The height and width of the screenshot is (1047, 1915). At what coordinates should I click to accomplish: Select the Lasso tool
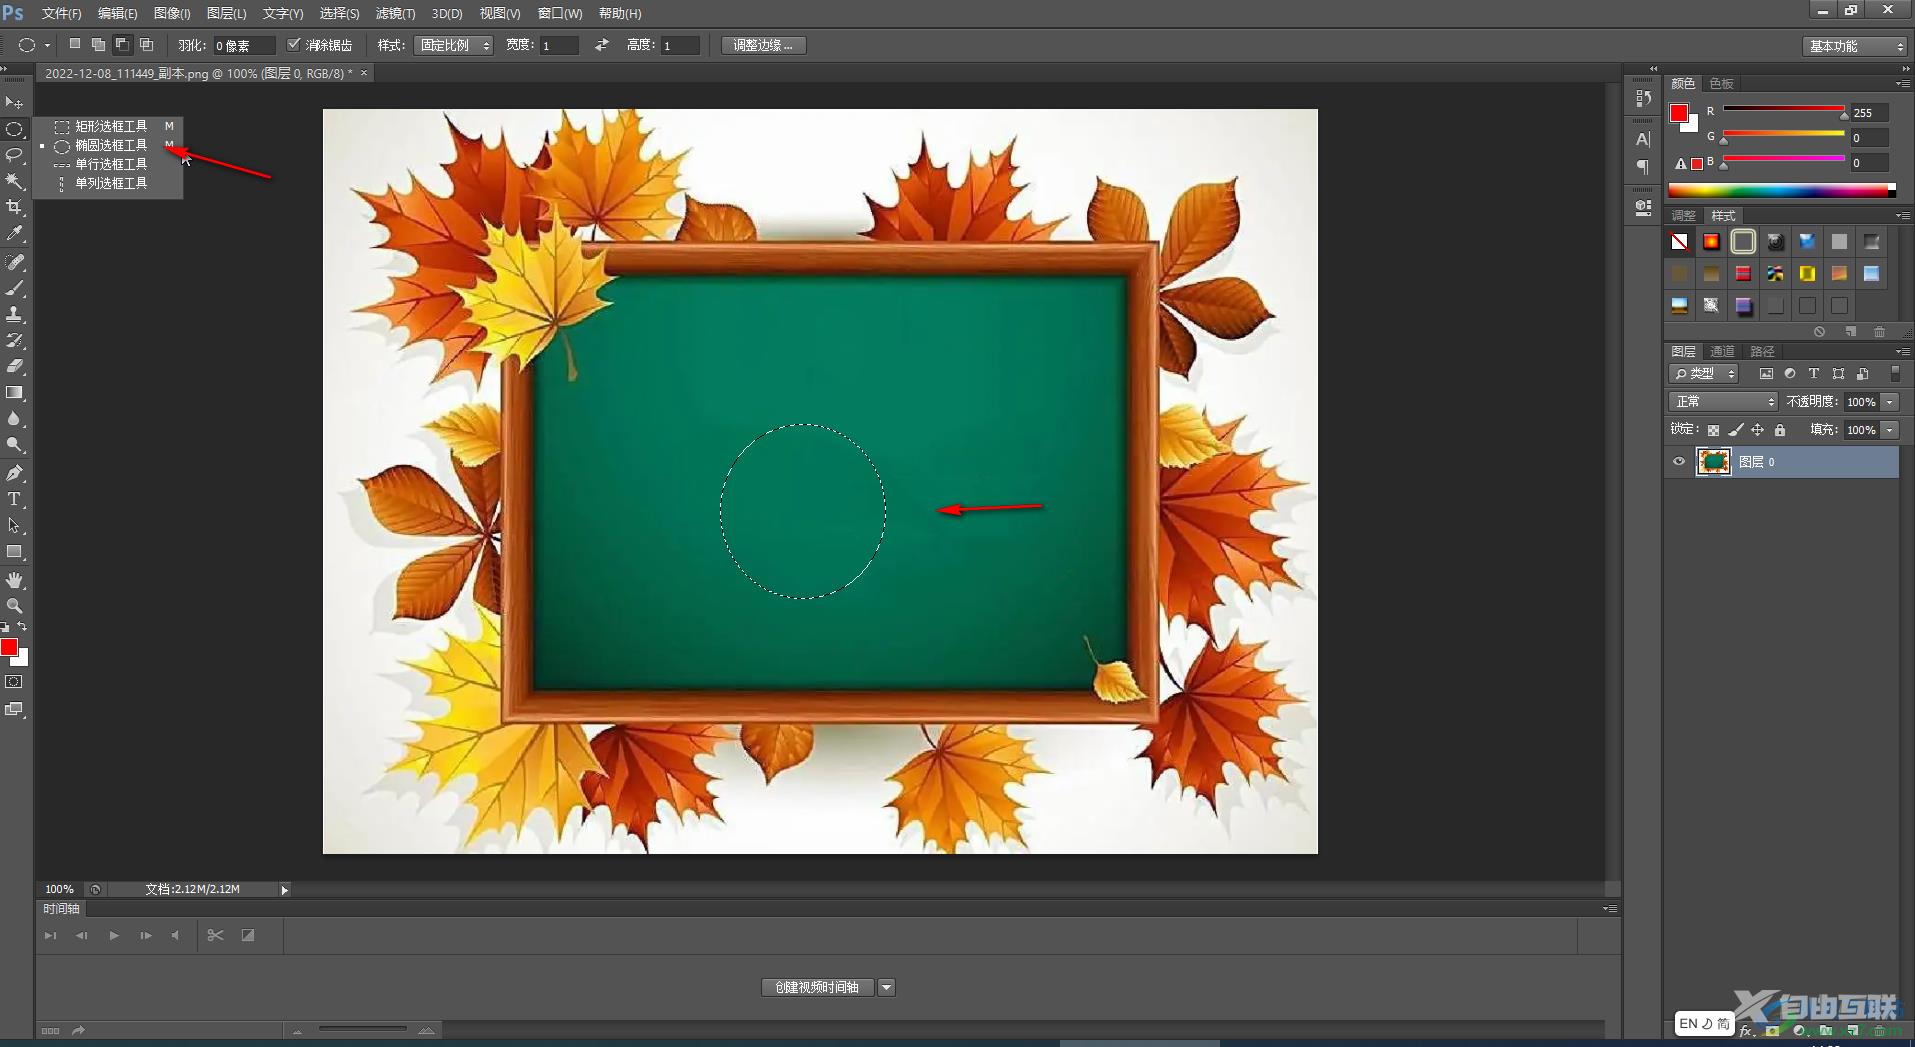14,155
